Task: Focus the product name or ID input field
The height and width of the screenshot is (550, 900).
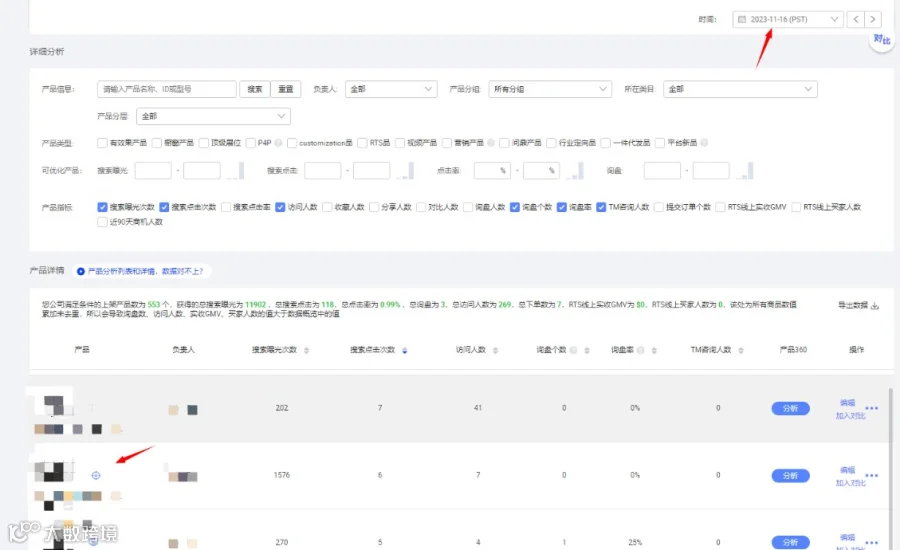Action: pyautogui.click(x=167, y=89)
